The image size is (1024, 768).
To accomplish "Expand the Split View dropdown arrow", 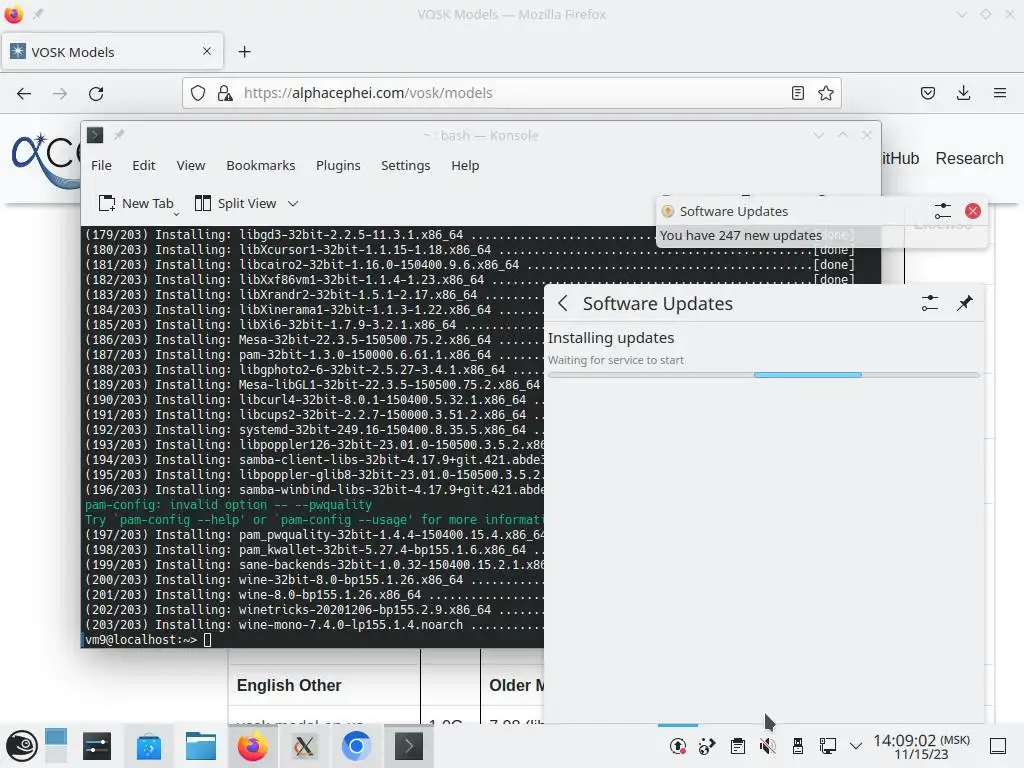I will click(x=293, y=203).
